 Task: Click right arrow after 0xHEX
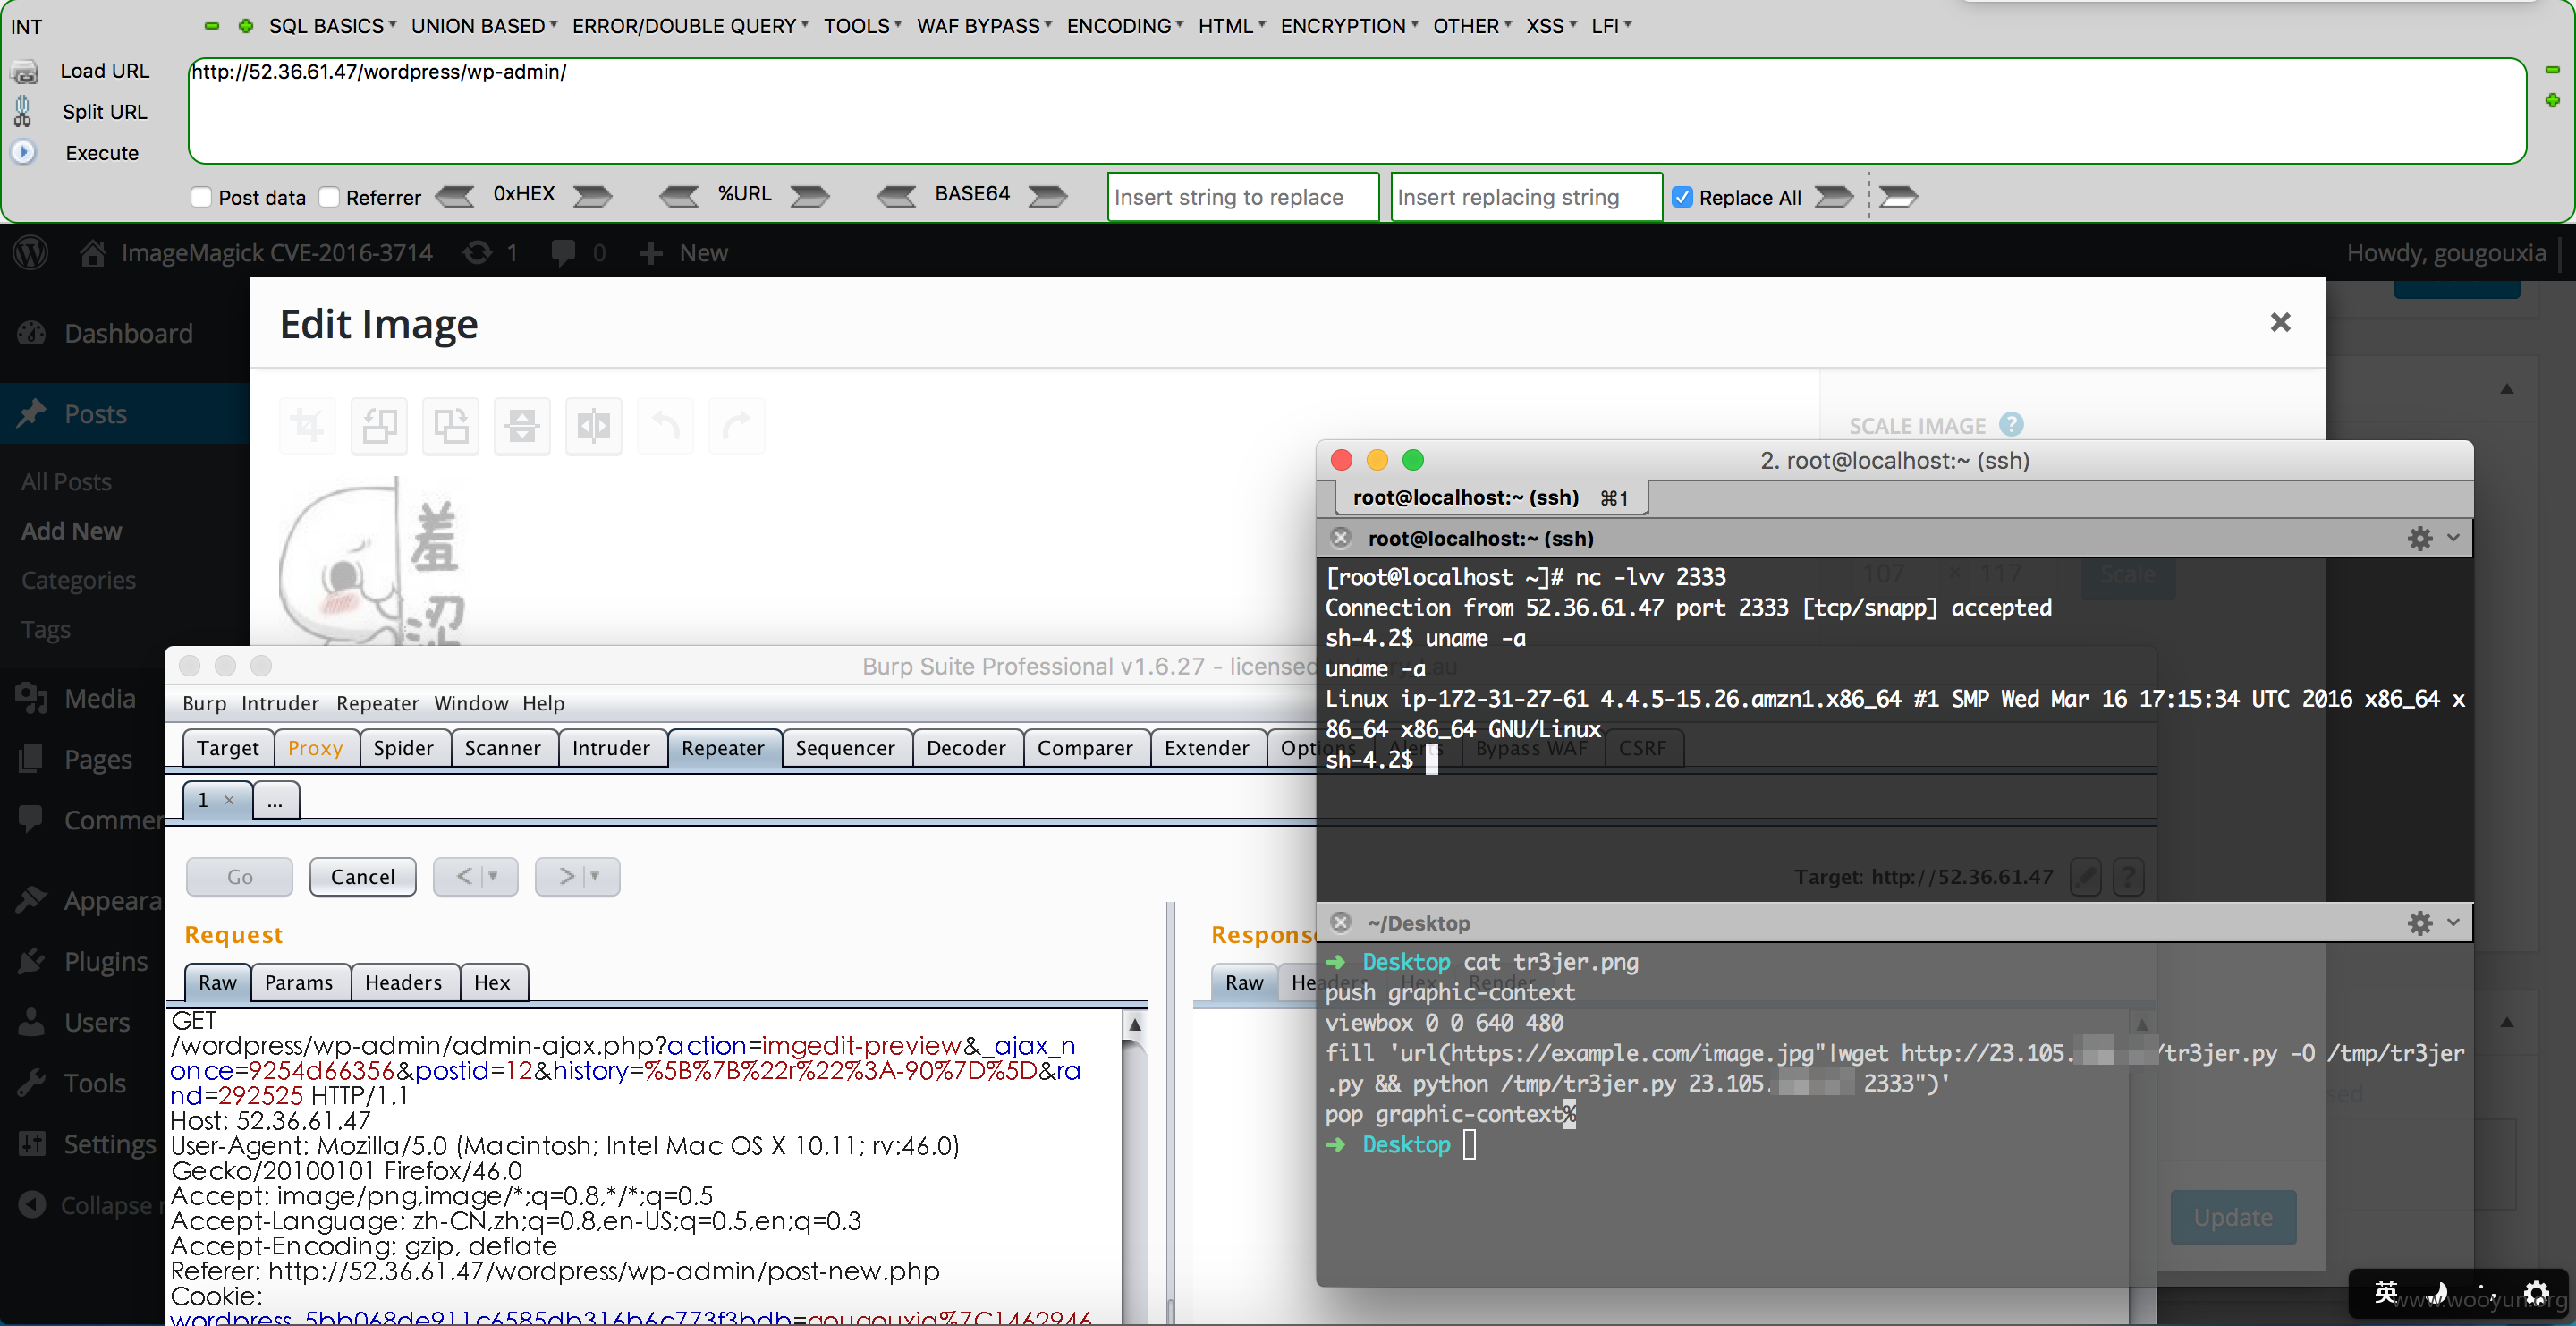point(593,196)
